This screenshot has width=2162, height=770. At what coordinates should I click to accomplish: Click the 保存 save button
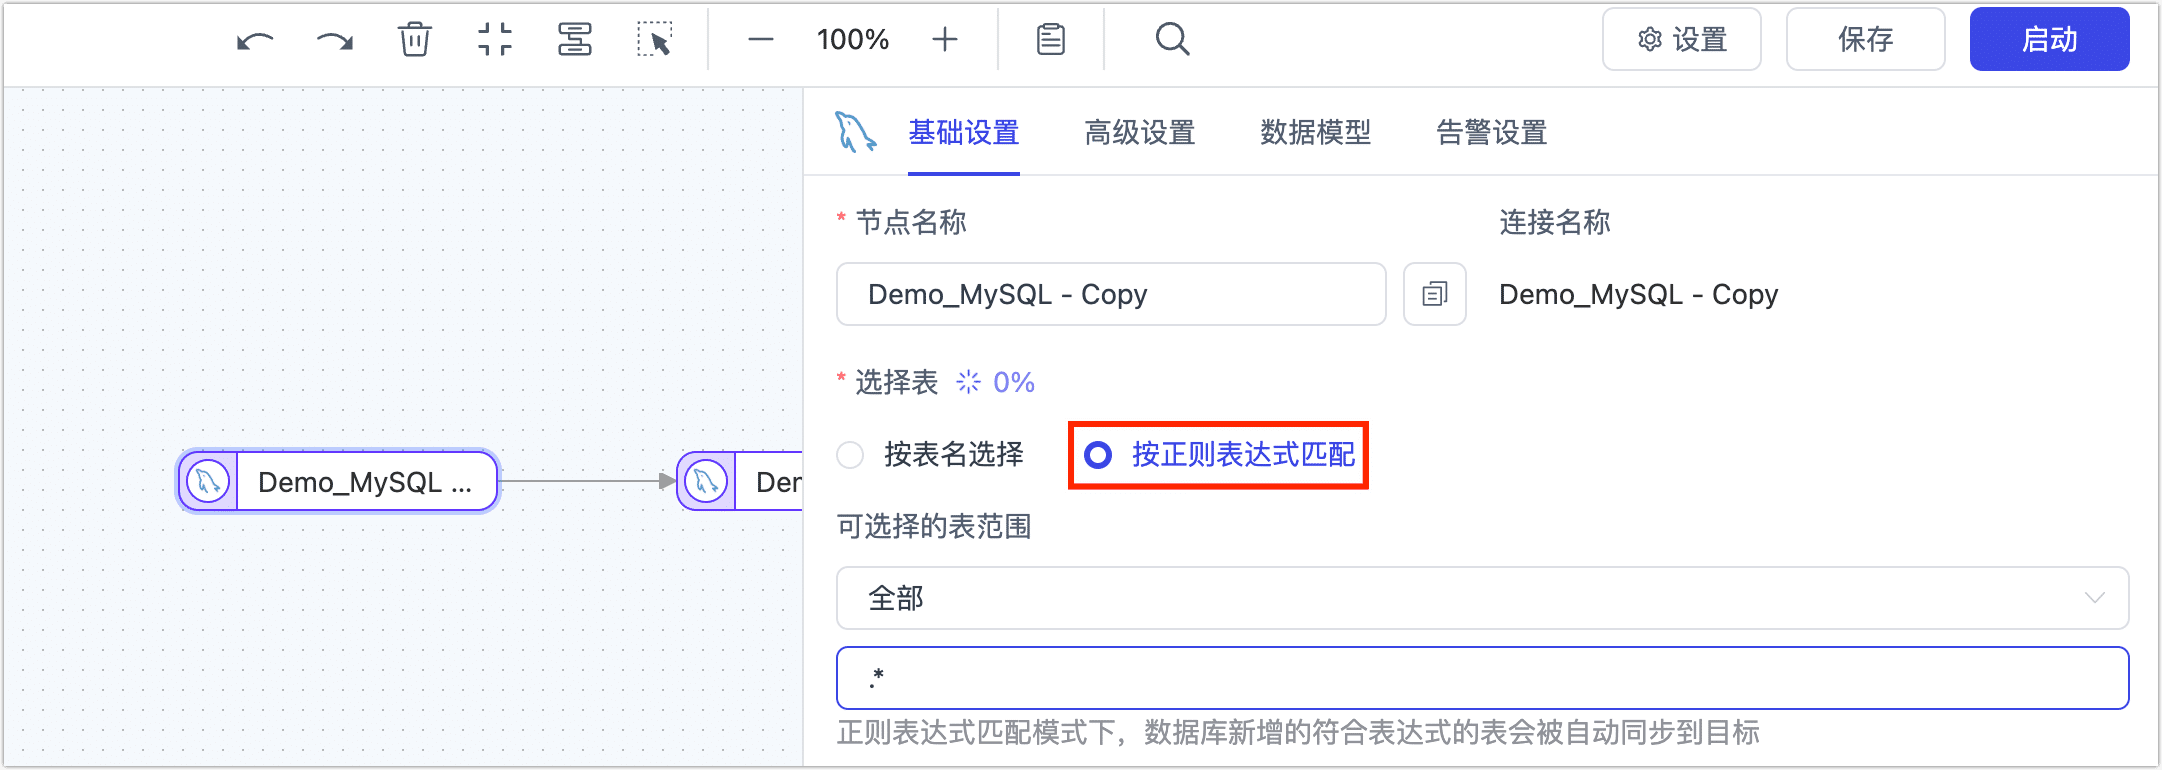[1866, 39]
